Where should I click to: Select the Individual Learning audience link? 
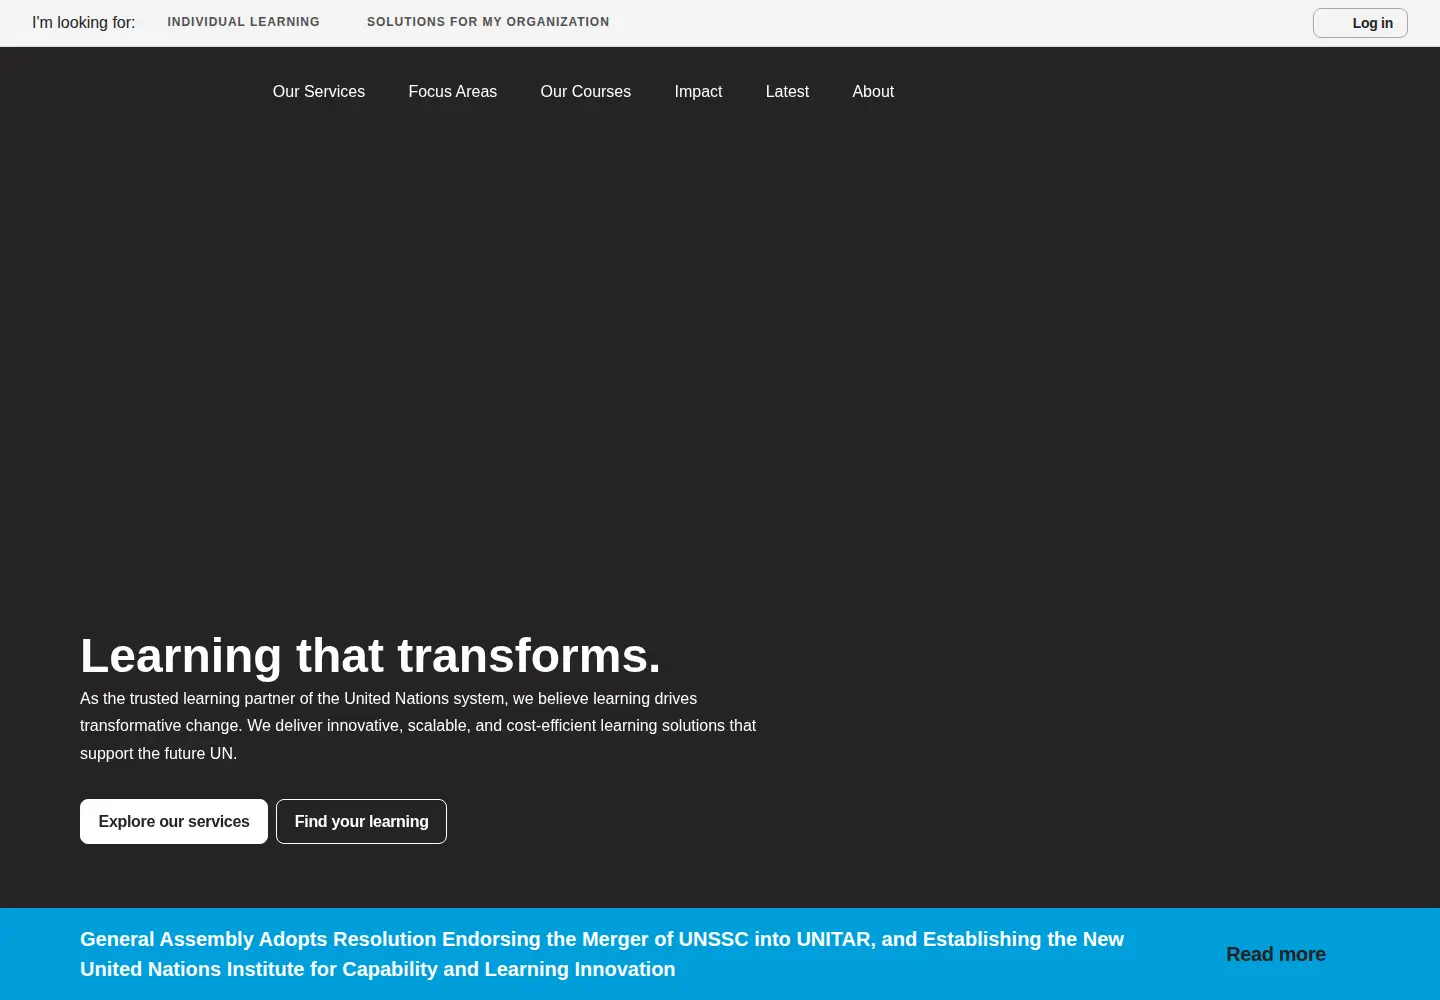point(243,22)
